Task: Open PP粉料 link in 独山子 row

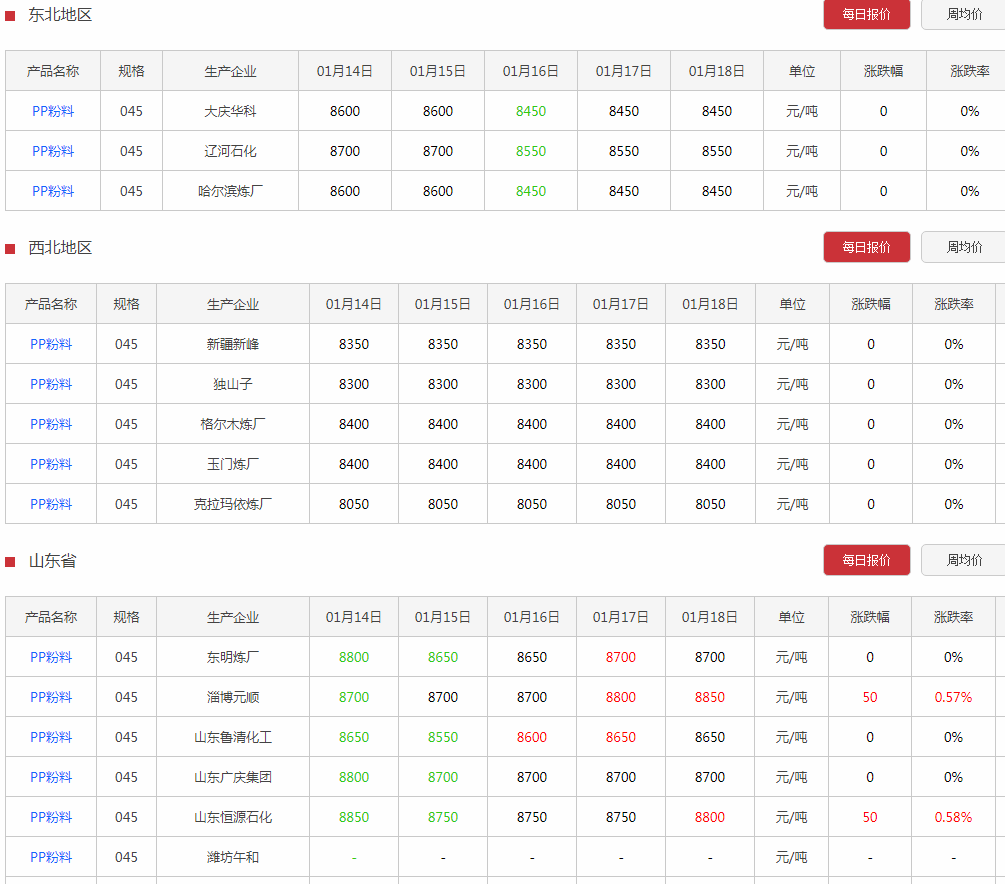Action: pyautogui.click(x=51, y=384)
